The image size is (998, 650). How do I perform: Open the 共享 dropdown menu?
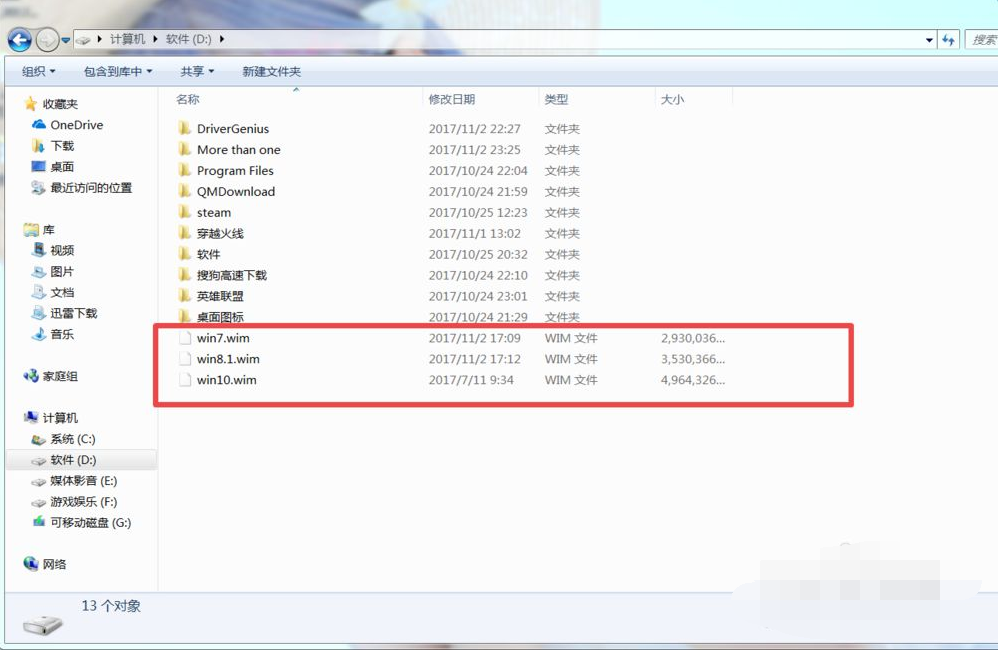click(x=196, y=71)
